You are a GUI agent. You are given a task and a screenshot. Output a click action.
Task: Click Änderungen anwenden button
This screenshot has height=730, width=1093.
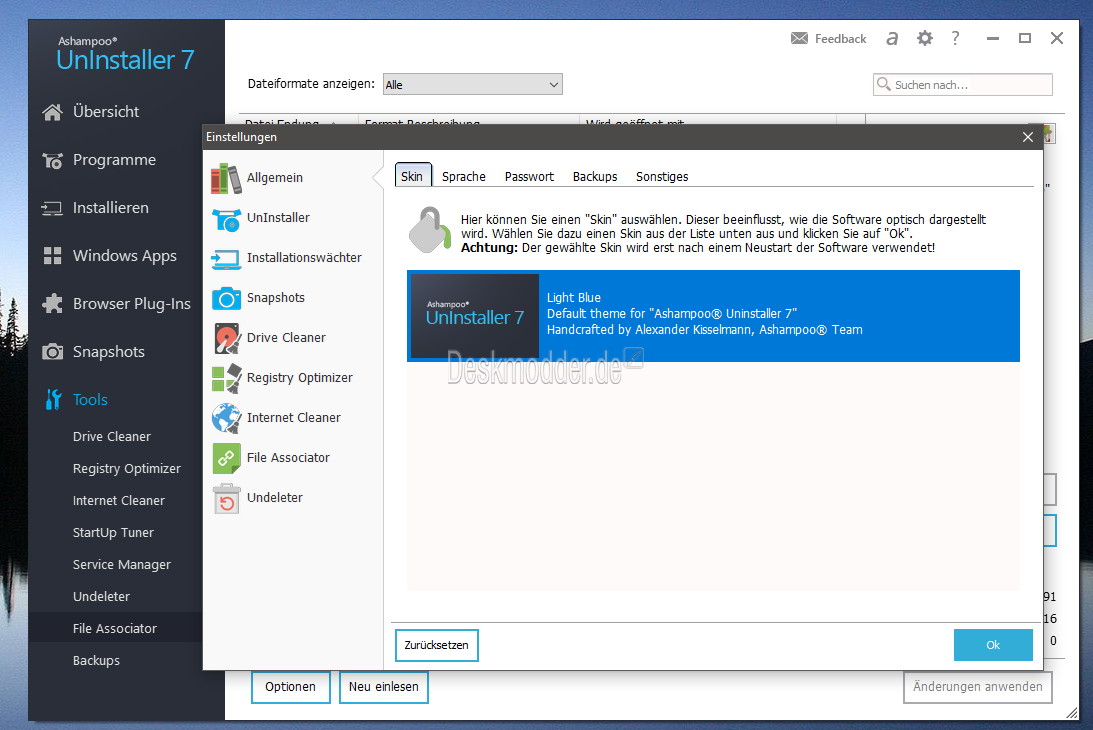977,687
